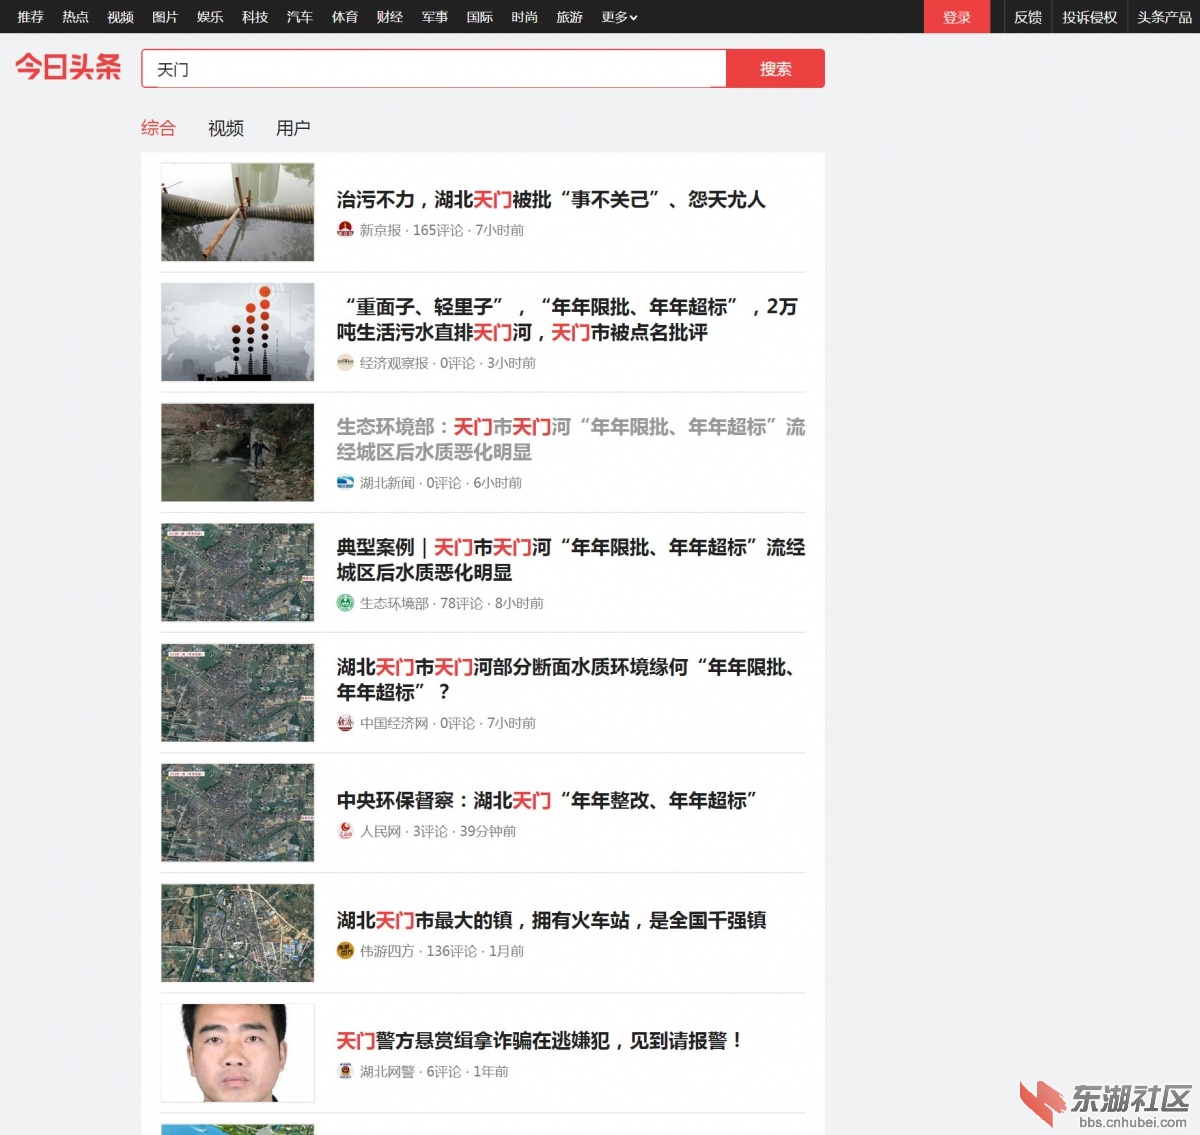Switch to the 视频 search results tab

226,128
